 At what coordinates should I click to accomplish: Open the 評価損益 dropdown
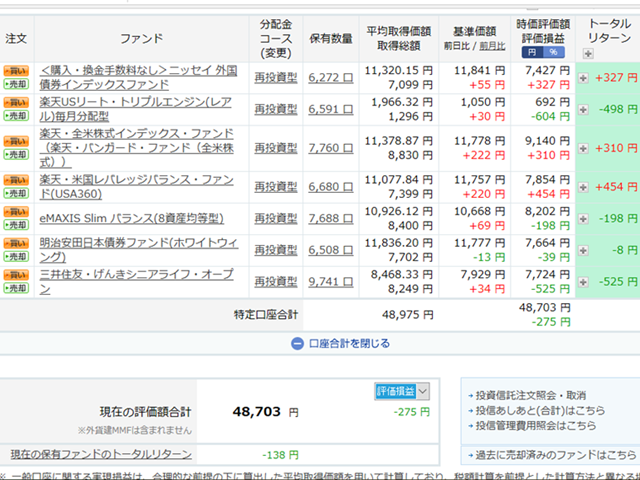(x=403, y=391)
